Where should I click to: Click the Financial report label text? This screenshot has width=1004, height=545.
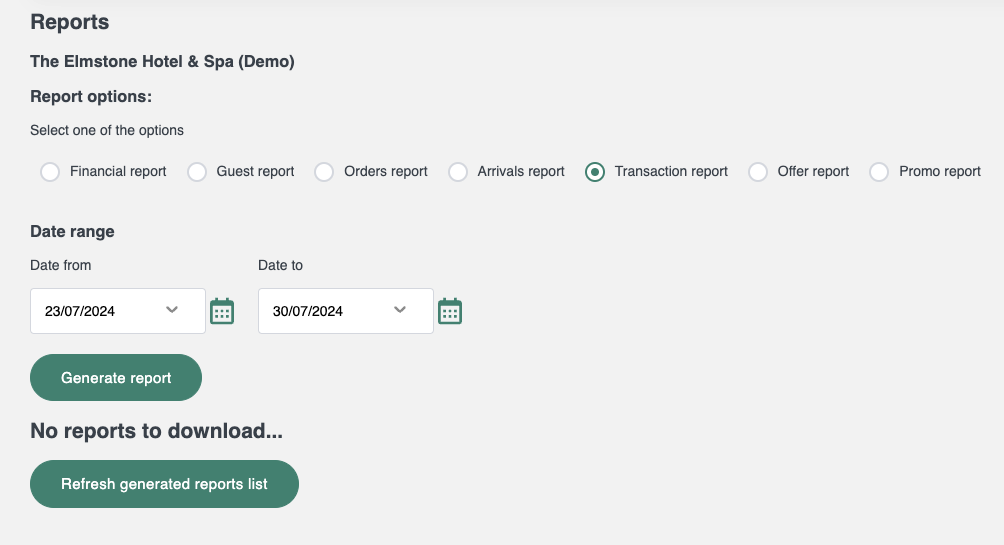[118, 172]
